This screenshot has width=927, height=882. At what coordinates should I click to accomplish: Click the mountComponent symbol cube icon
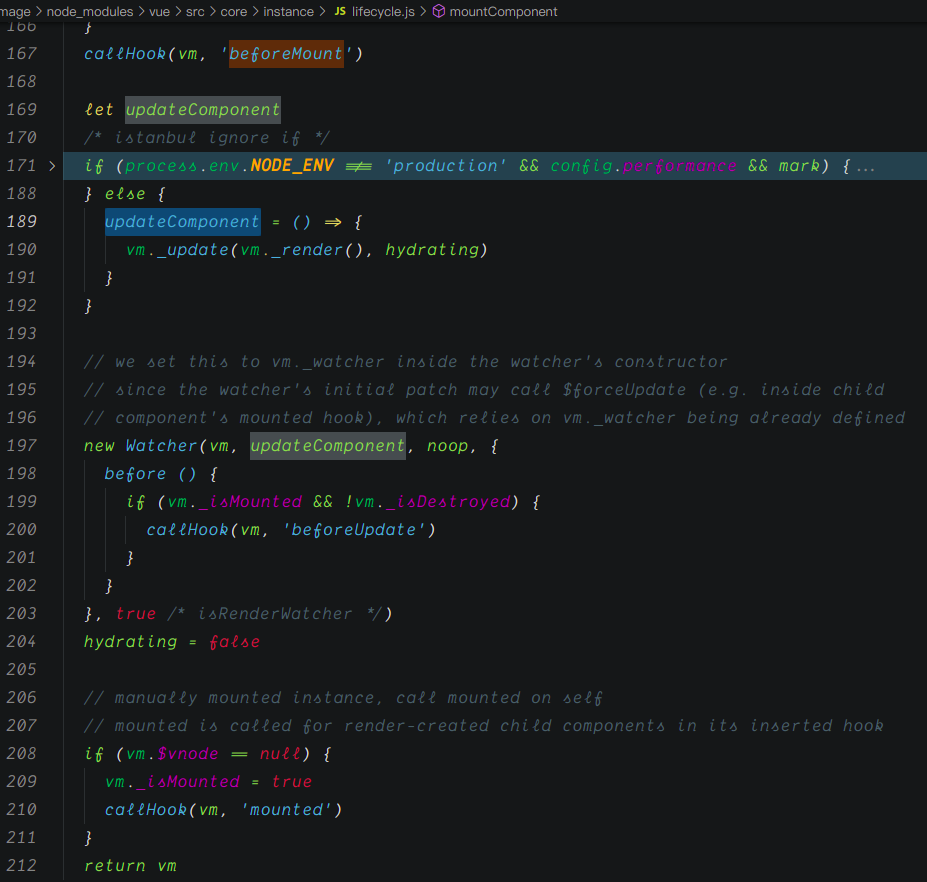pos(438,12)
